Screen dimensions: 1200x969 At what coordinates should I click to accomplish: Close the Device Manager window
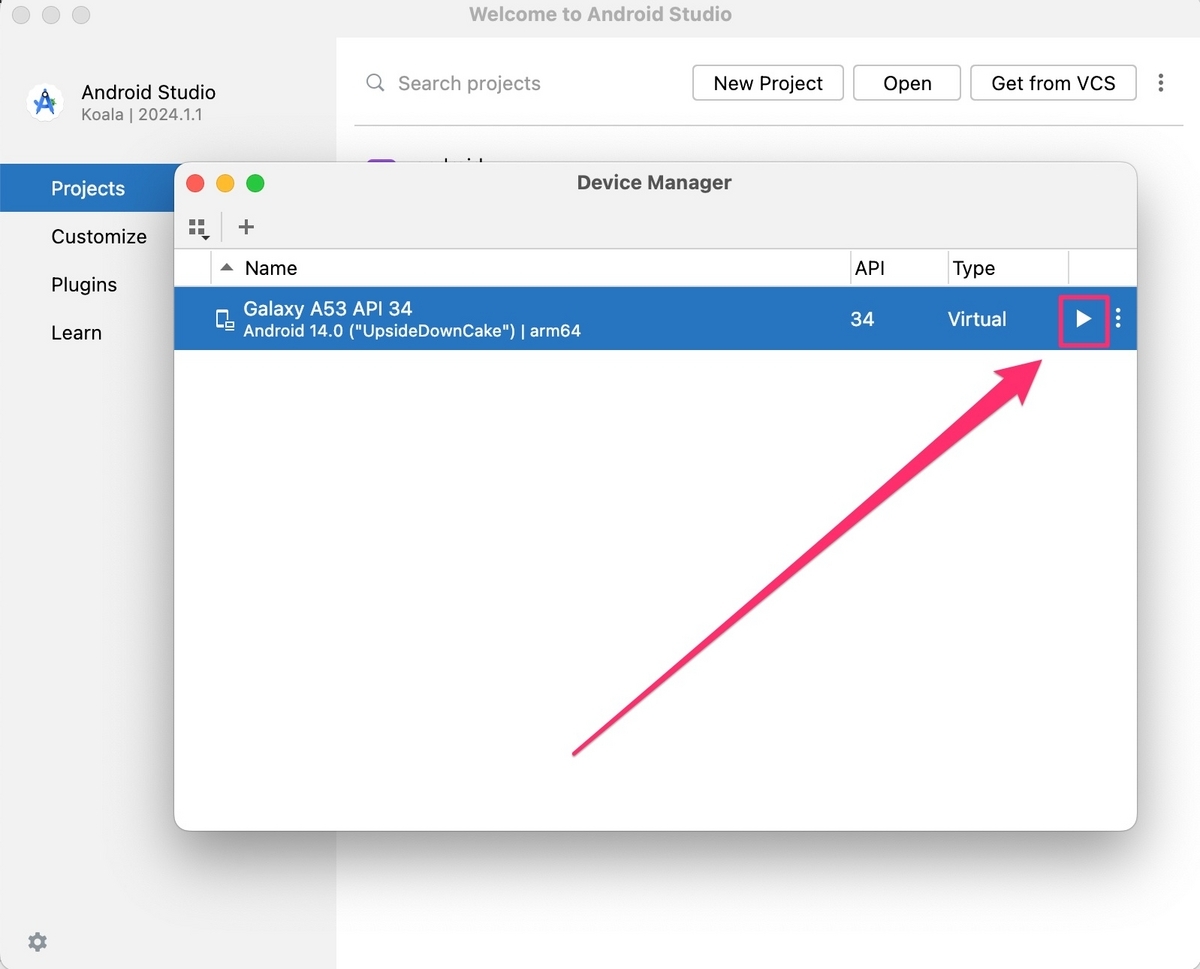coord(196,183)
